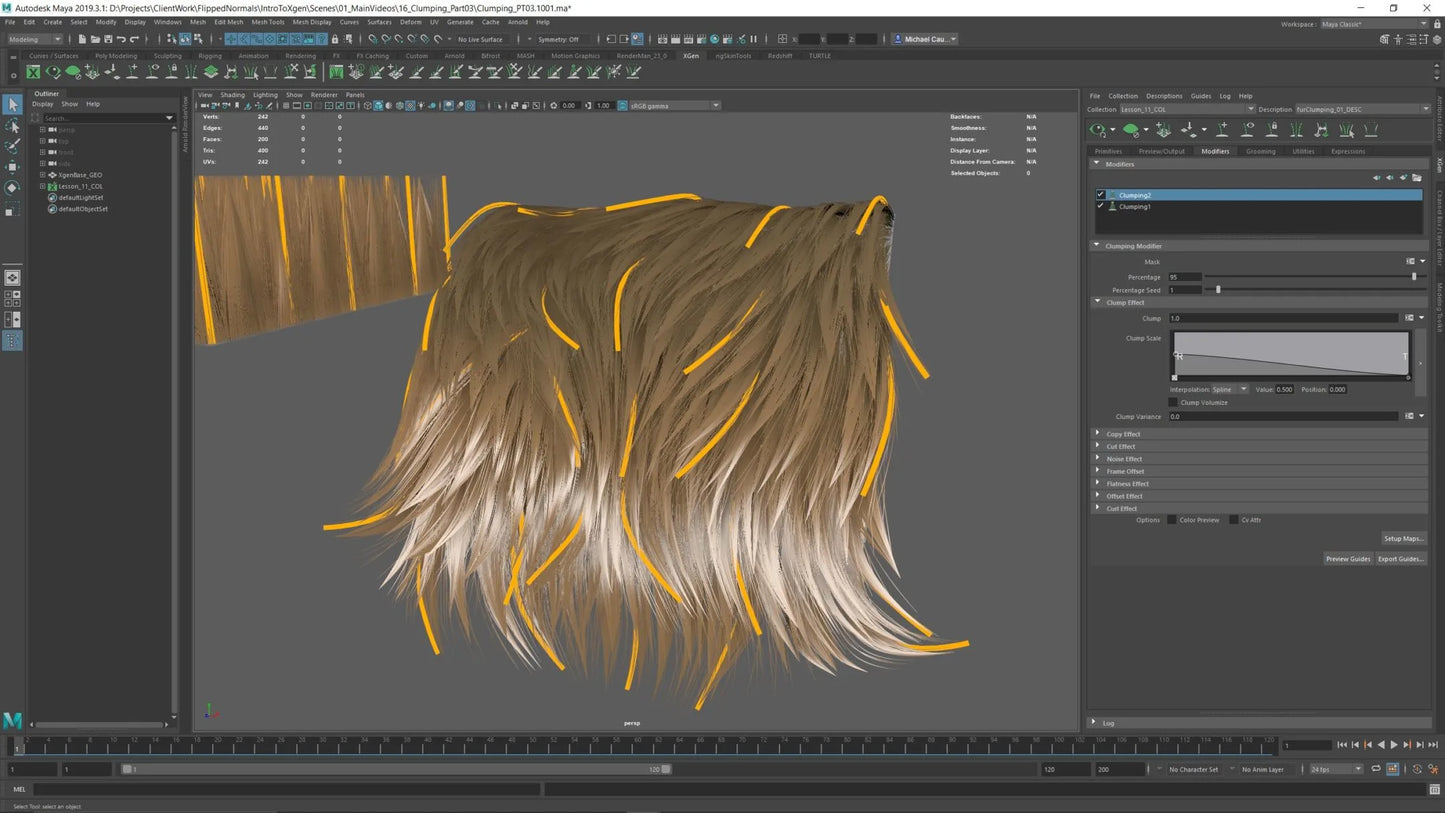Click the add modifier icon beside folder icon

[1403, 178]
